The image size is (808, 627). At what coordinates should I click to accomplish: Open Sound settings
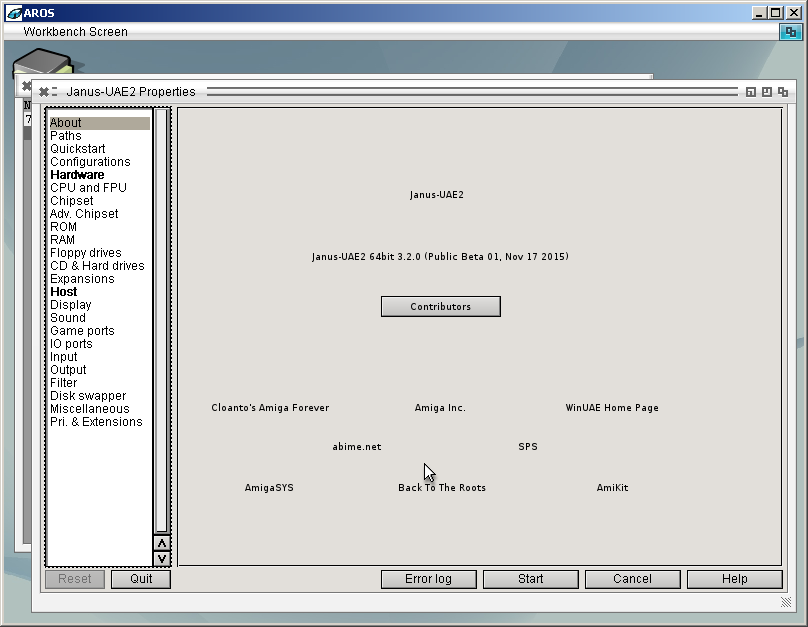(x=99, y=318)
